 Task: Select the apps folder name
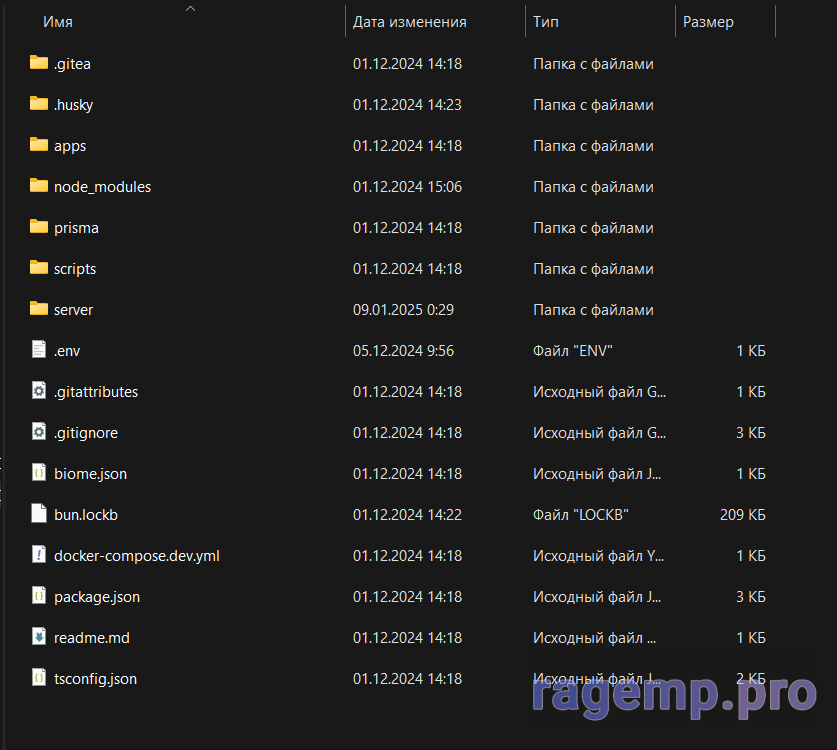tap(70, 146)
